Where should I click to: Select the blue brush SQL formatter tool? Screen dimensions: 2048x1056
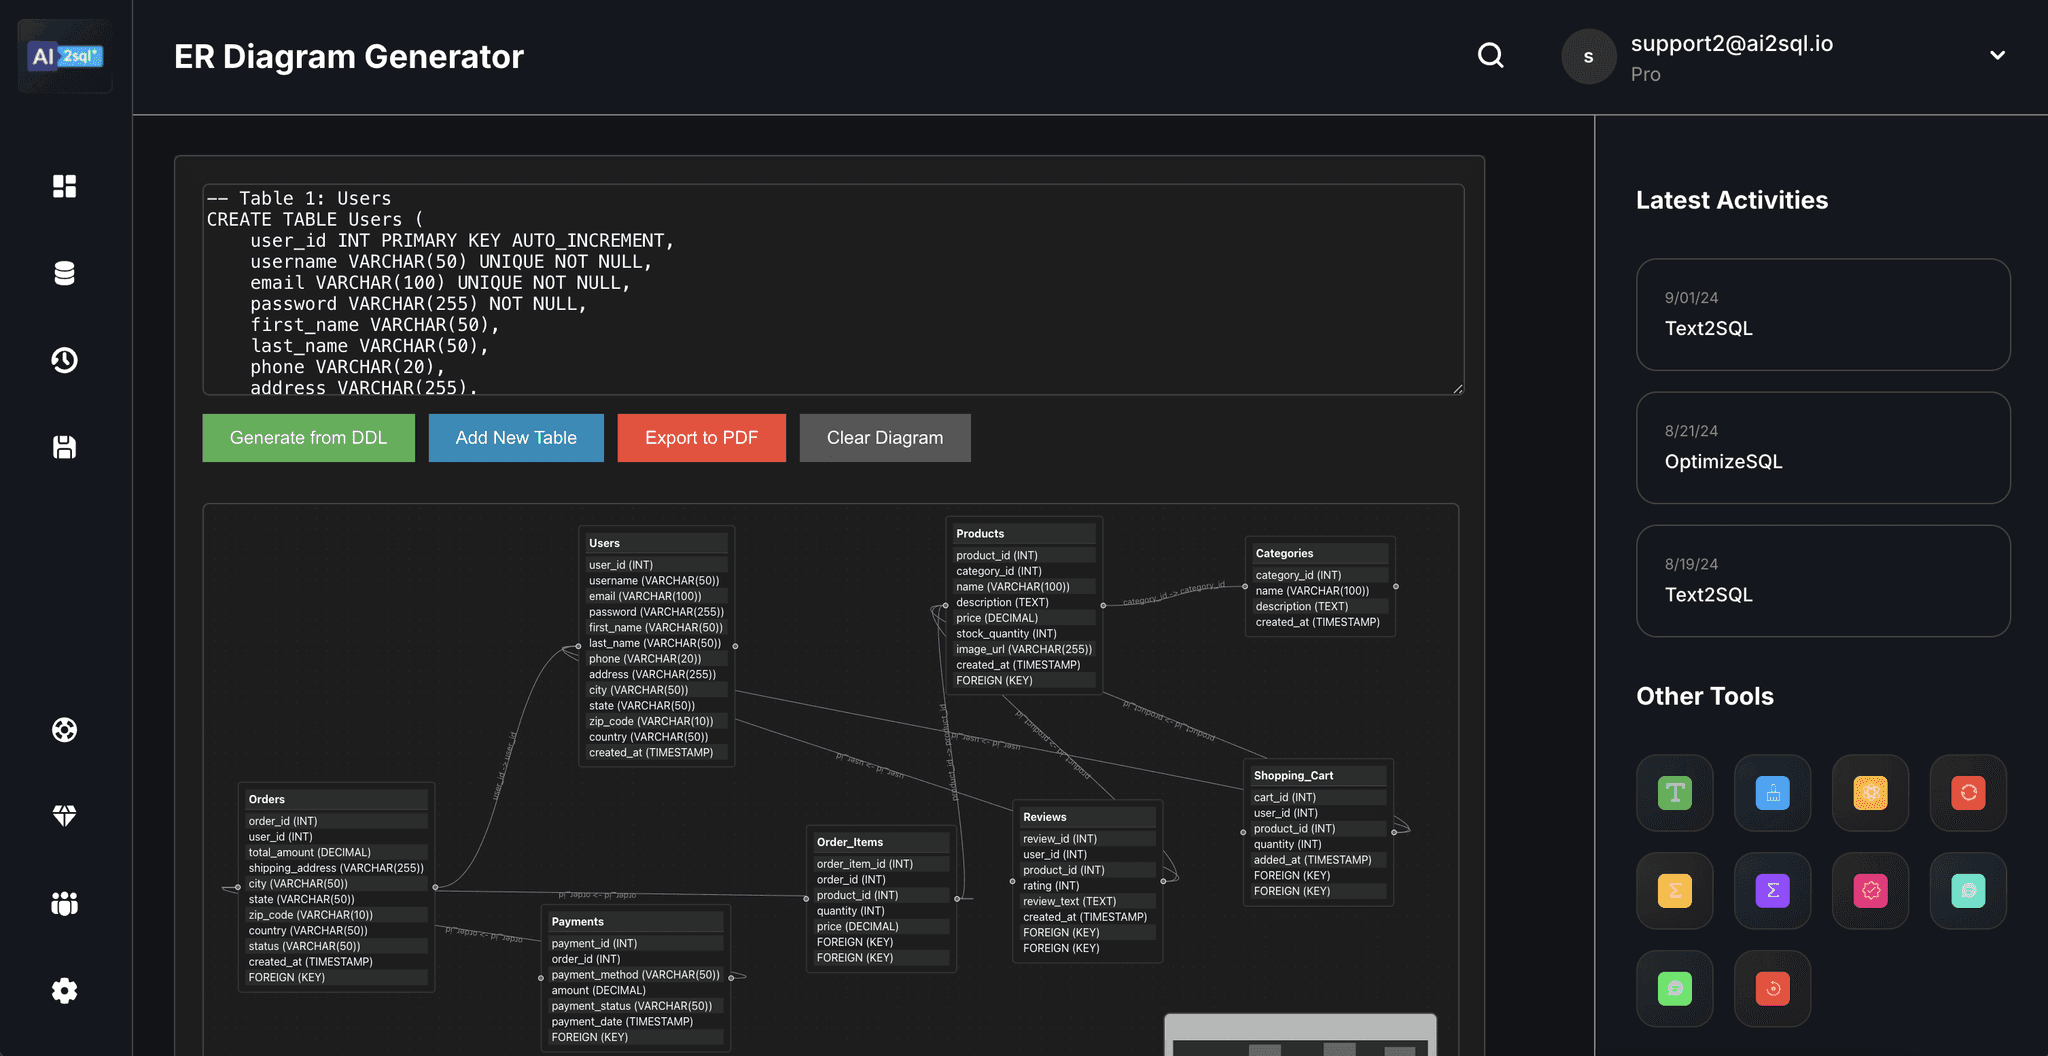coord(1771,793)
